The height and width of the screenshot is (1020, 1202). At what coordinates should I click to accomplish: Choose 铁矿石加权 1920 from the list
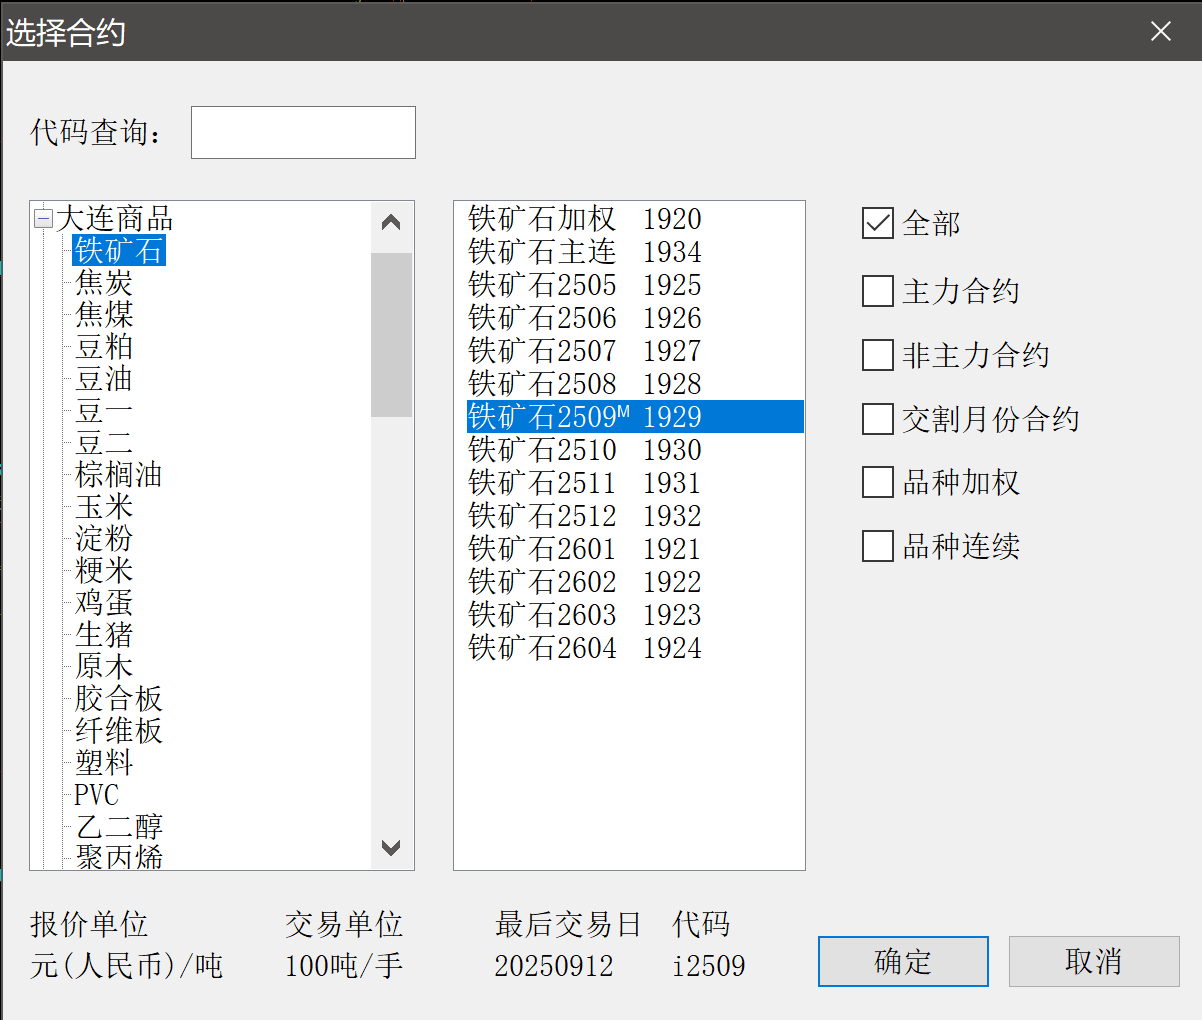(x=584, y=219)
